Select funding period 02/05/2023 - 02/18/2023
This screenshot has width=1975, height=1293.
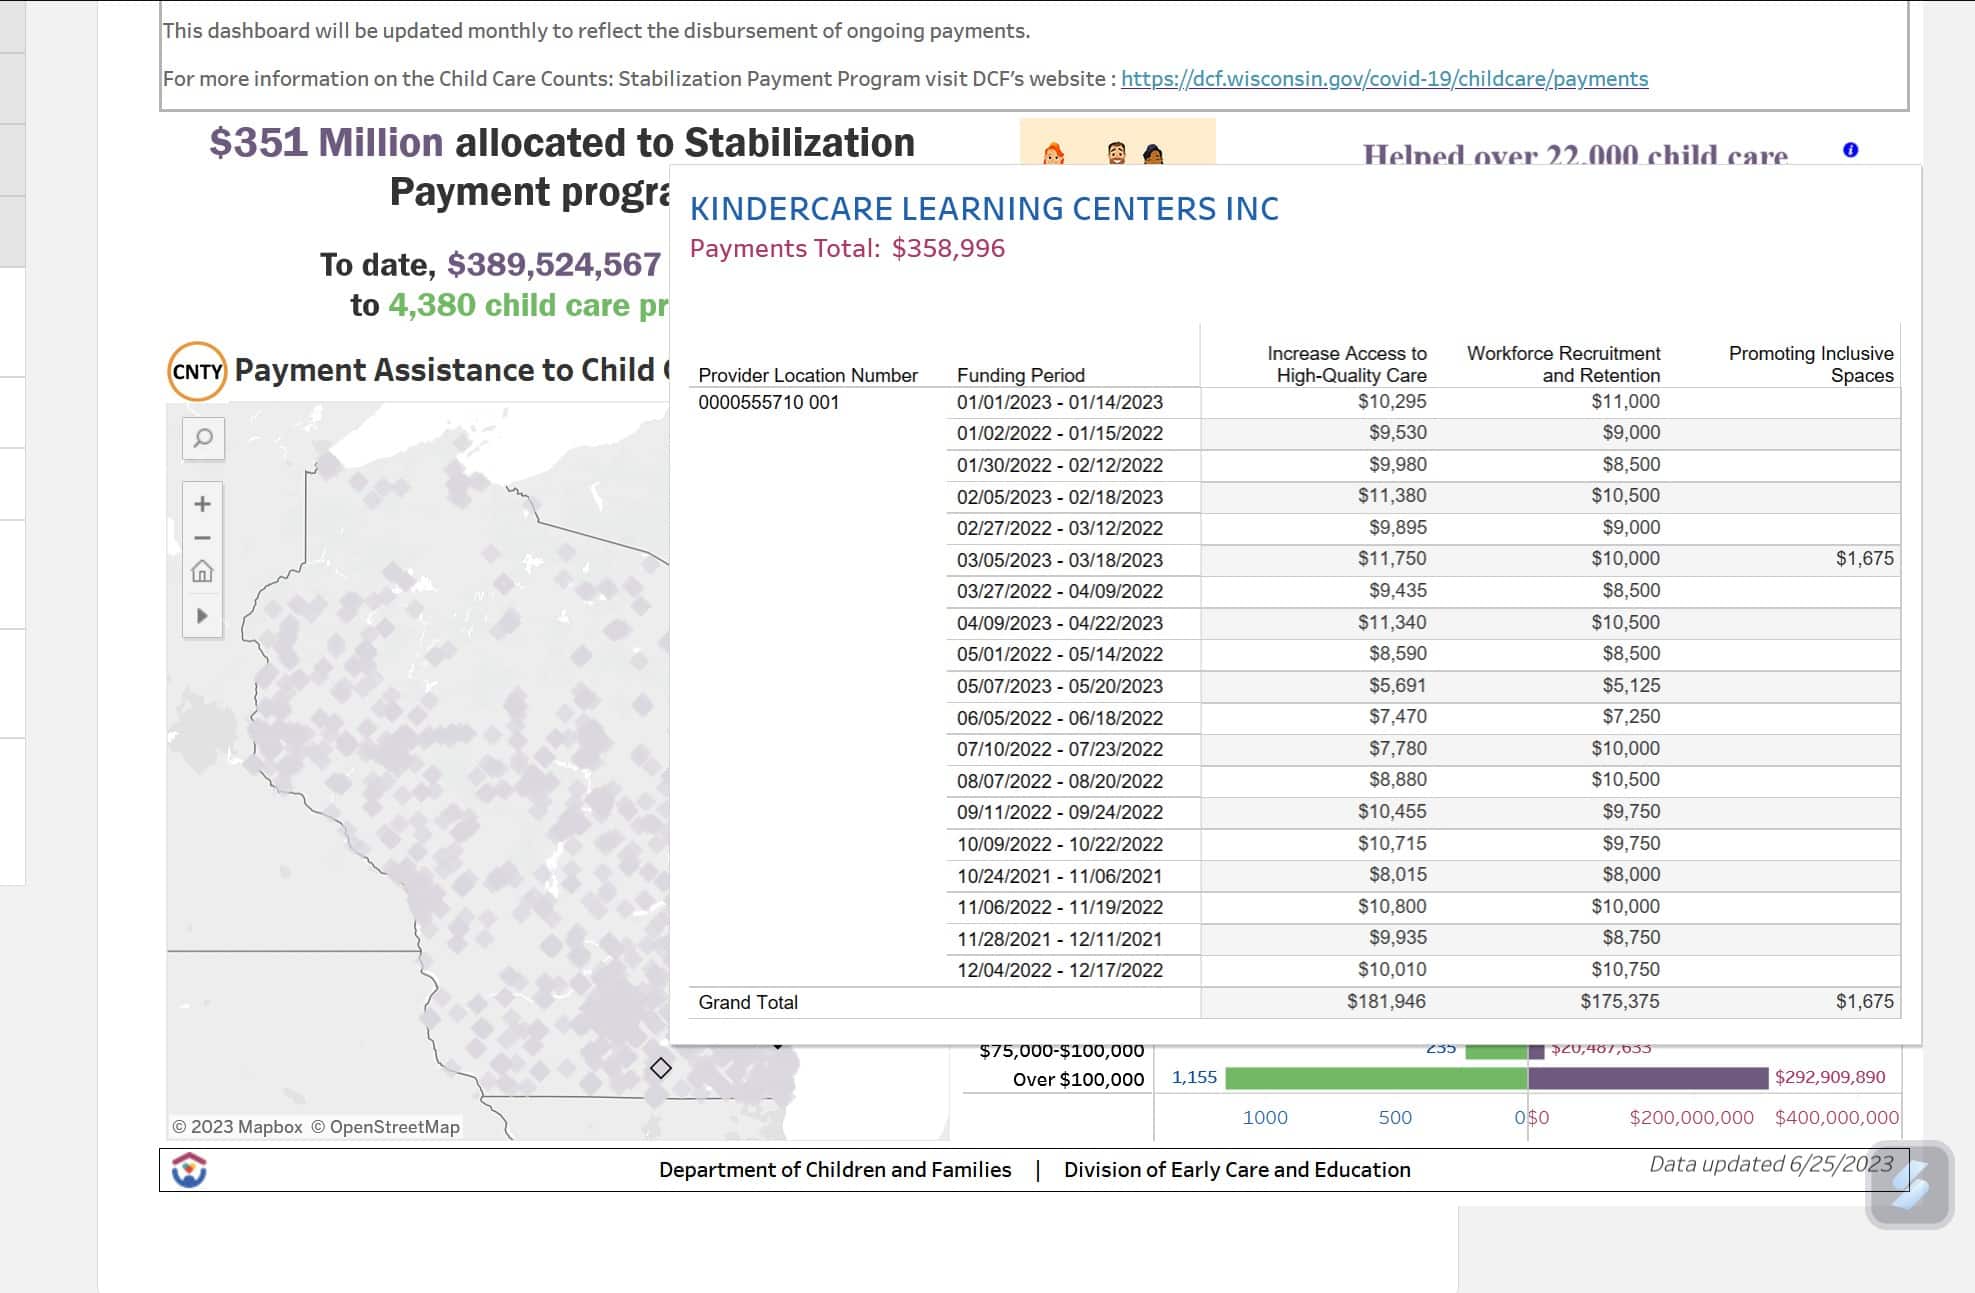[x=1059, y=497]
